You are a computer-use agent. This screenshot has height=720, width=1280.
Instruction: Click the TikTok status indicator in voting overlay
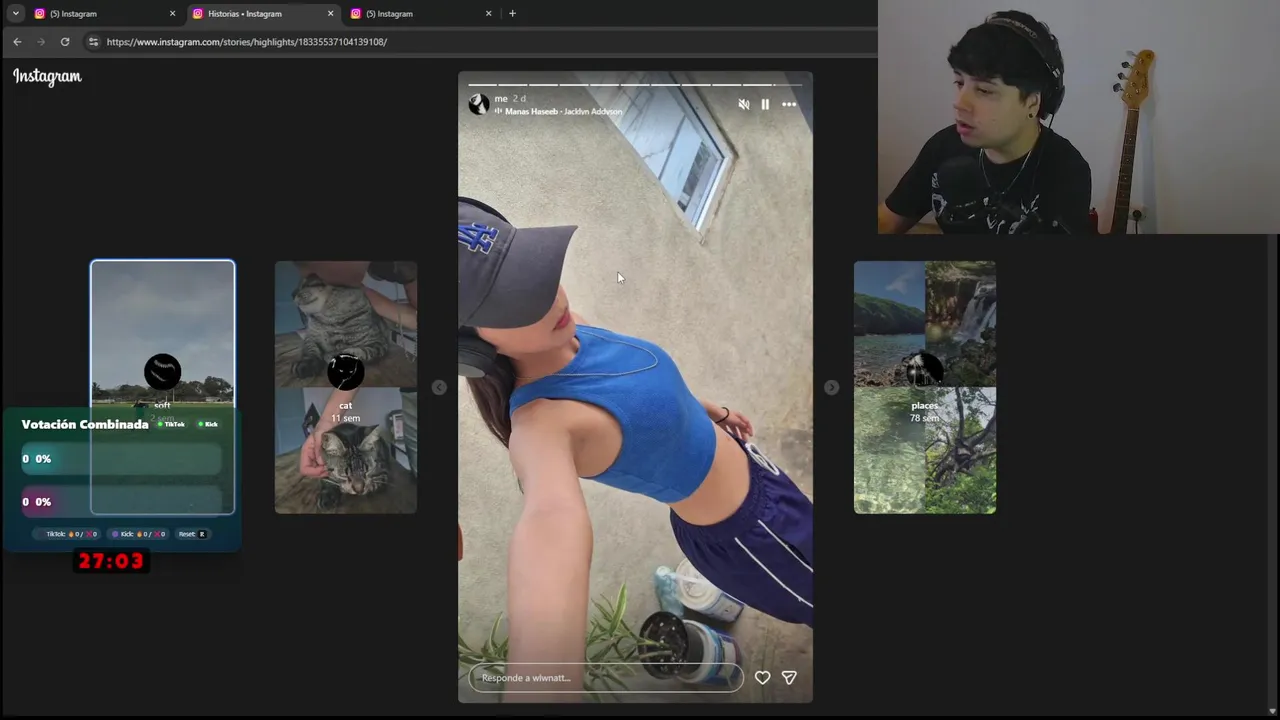(171, 424)
